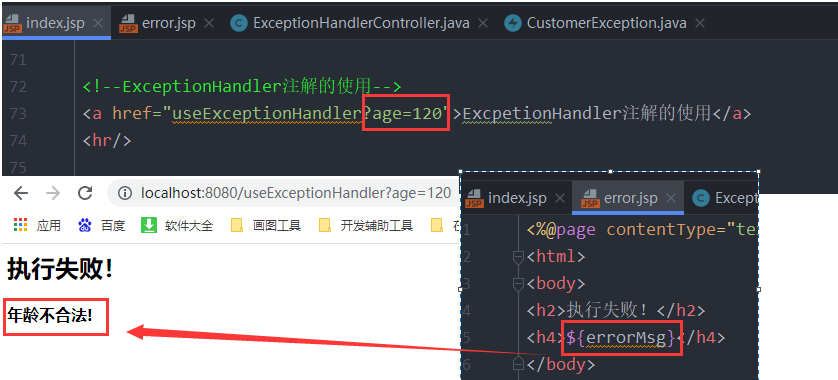Click JSP file icon on top error.jsp tab

point(128,24)
